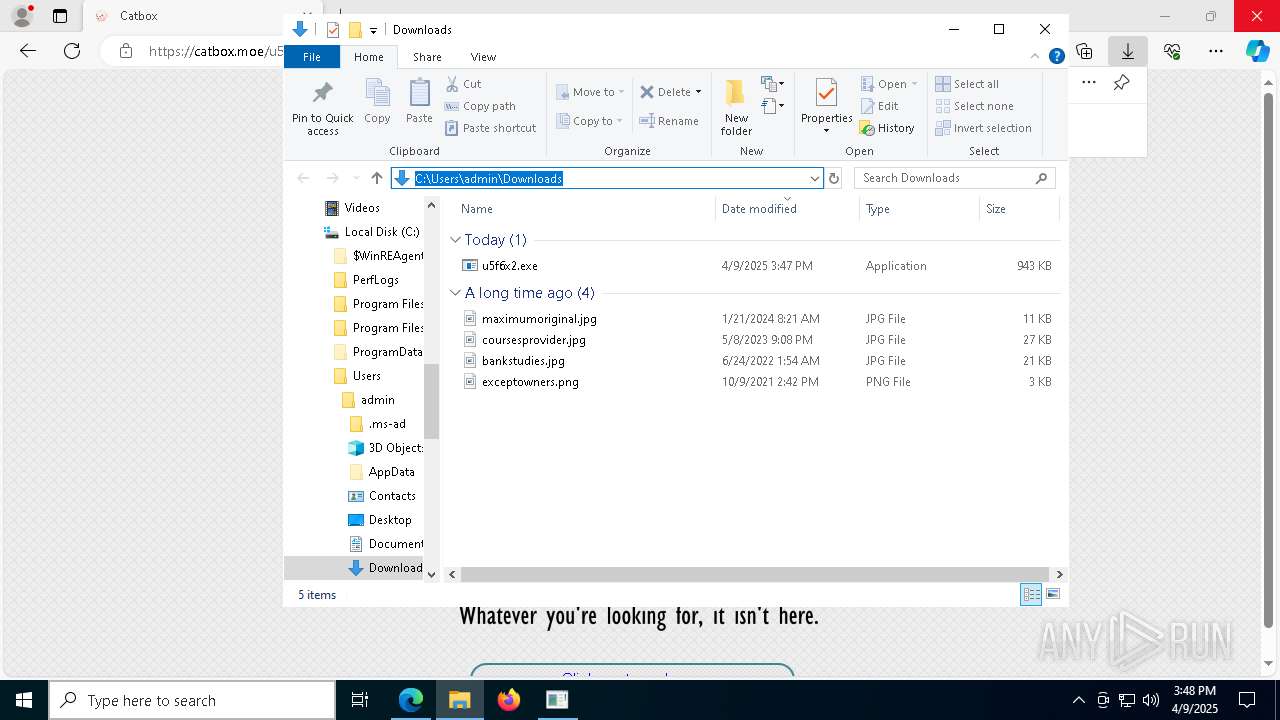
Task: Click the Windows Start button
Action: point(24,700)
